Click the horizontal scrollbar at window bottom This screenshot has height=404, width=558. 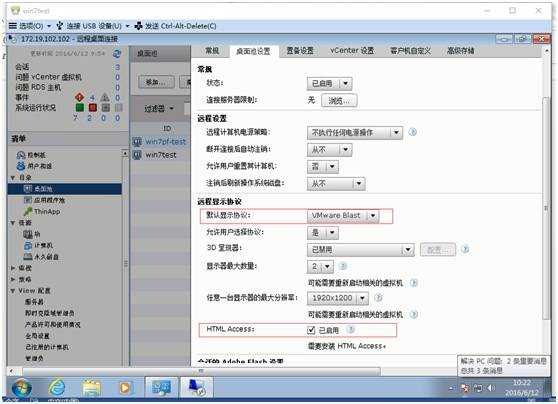point(201,372)
